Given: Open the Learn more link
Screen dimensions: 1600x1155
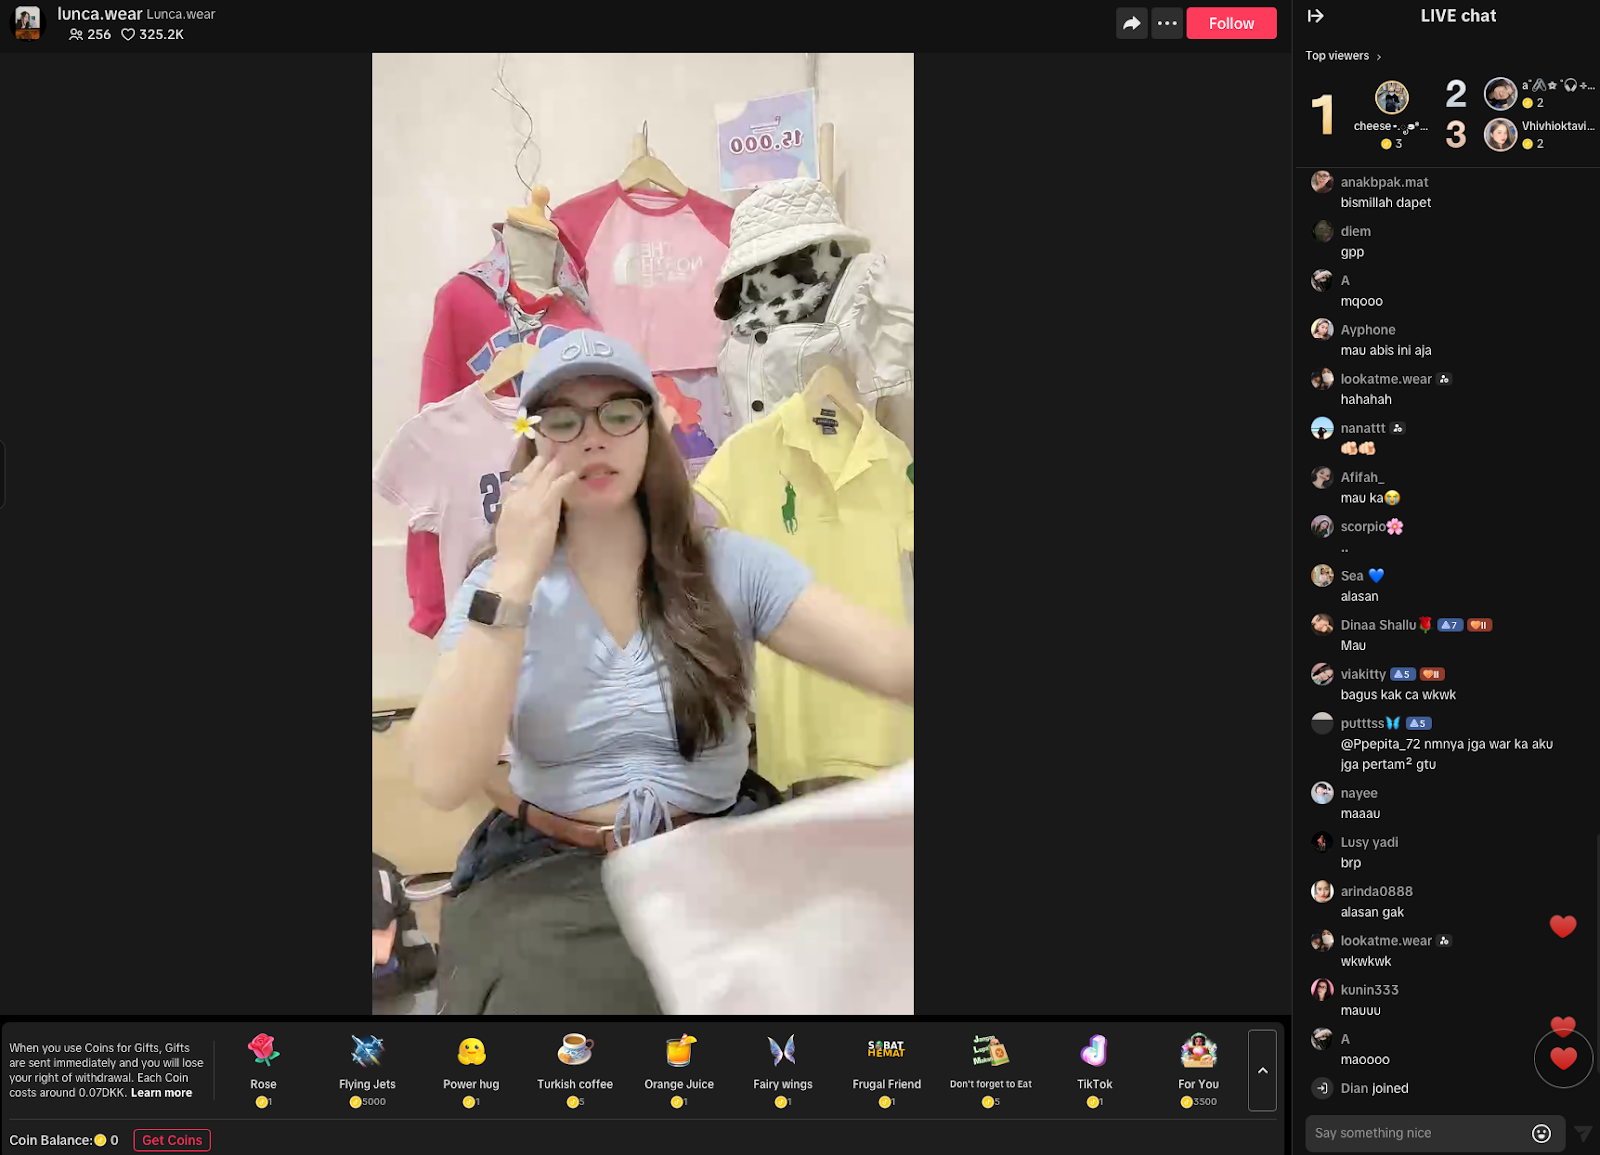Looking at the screenshot, I should pos(160,1092).
